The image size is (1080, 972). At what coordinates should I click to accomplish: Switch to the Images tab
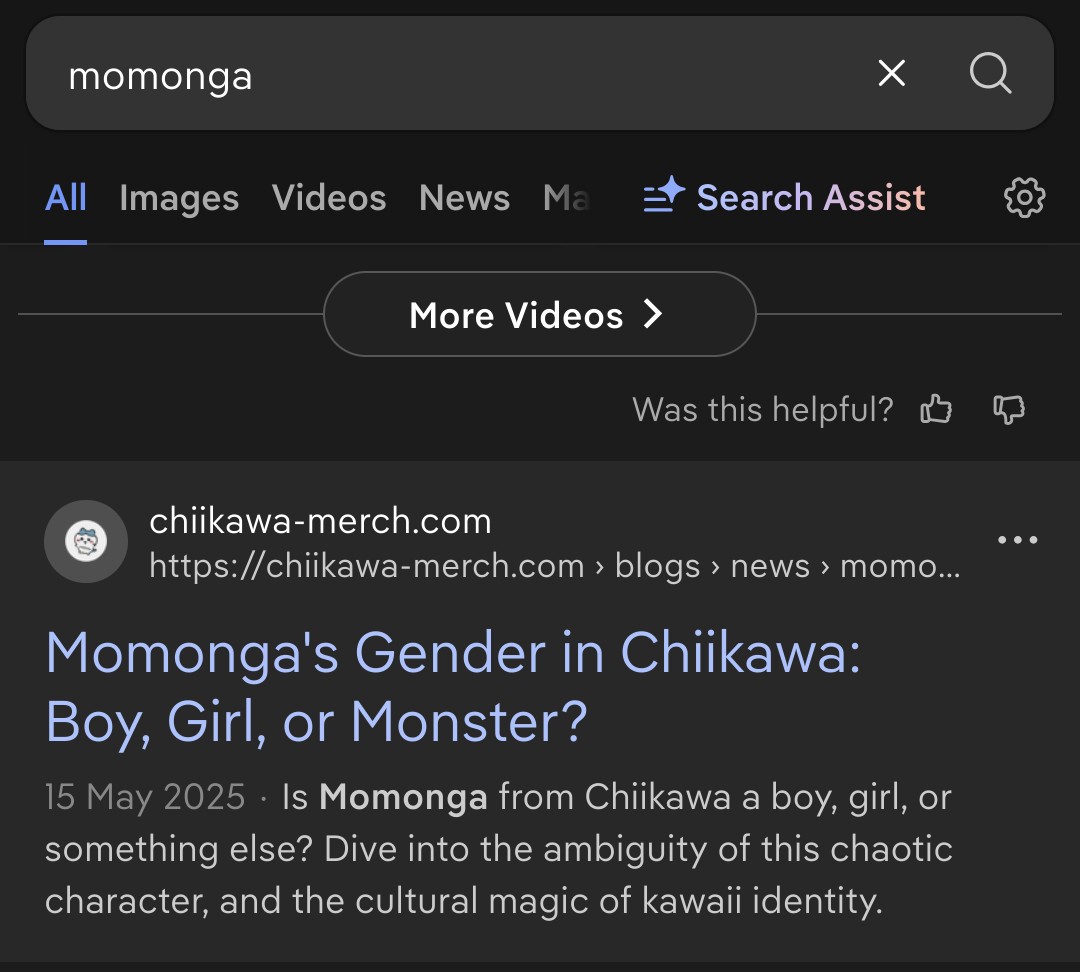pyautogui.click(x=179, y=198)
